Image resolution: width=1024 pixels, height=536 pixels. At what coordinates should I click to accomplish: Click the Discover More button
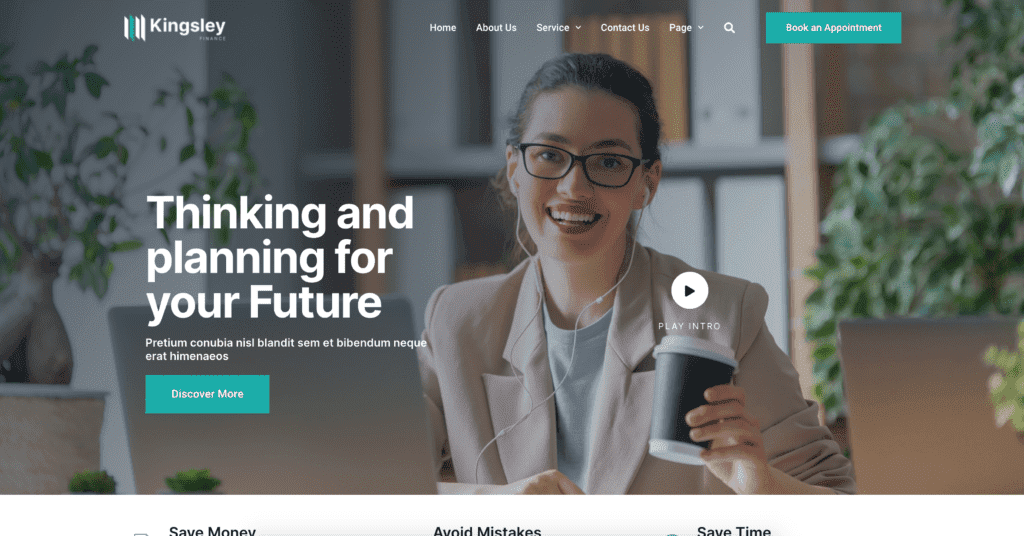click(x=207, y=394)
